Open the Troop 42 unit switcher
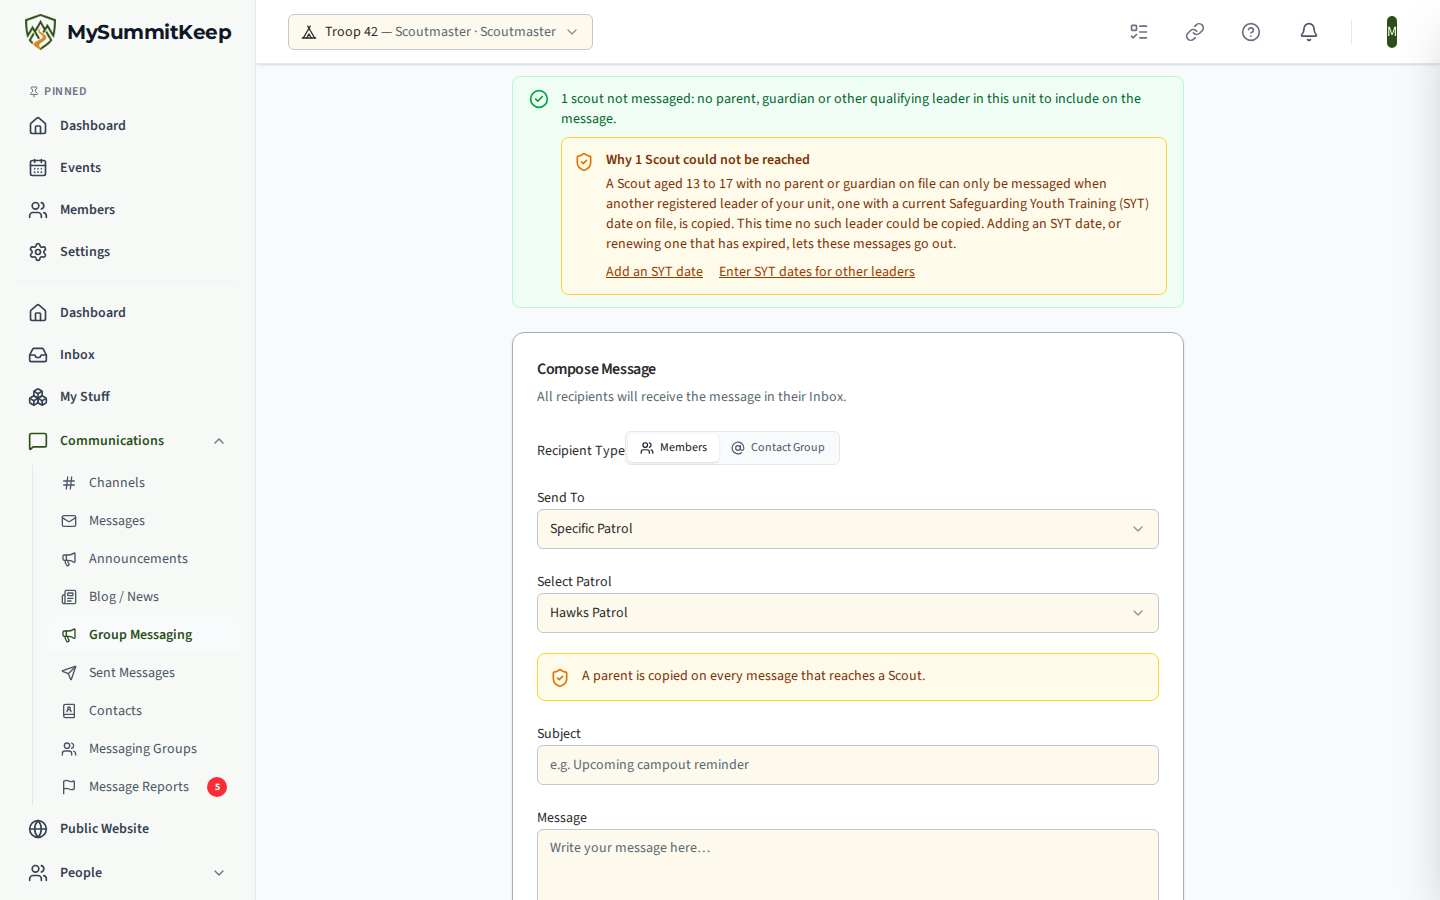 (x=440, y=32)
